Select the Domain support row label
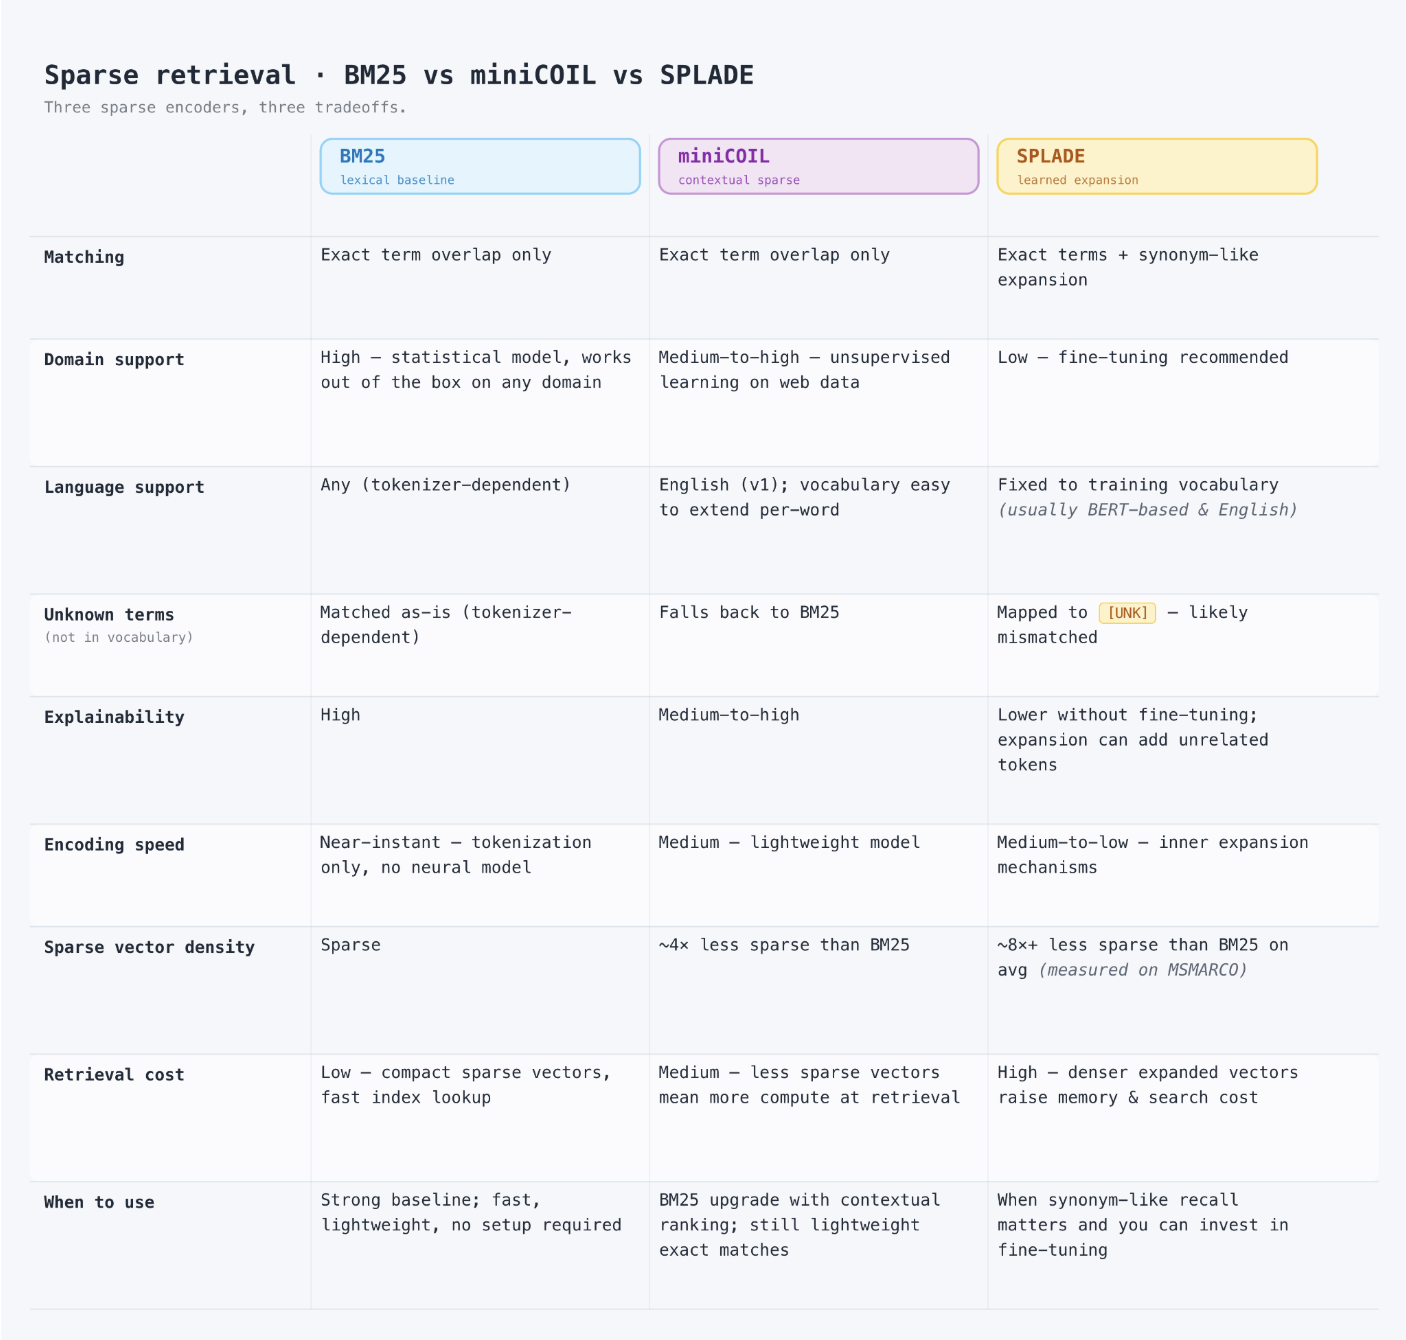This screenshot has width=1406, height=1340. point(114,360)
